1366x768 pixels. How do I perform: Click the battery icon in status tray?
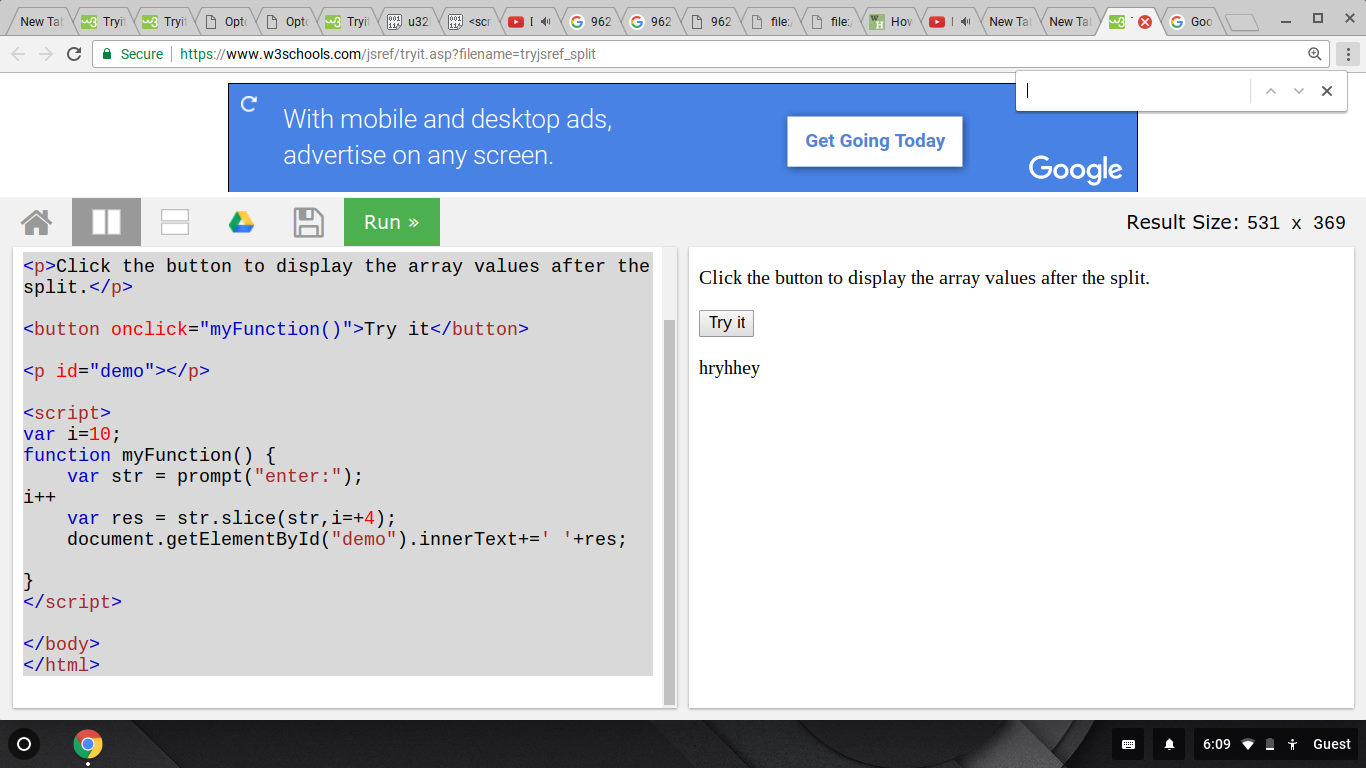(x=1270, y=744)
